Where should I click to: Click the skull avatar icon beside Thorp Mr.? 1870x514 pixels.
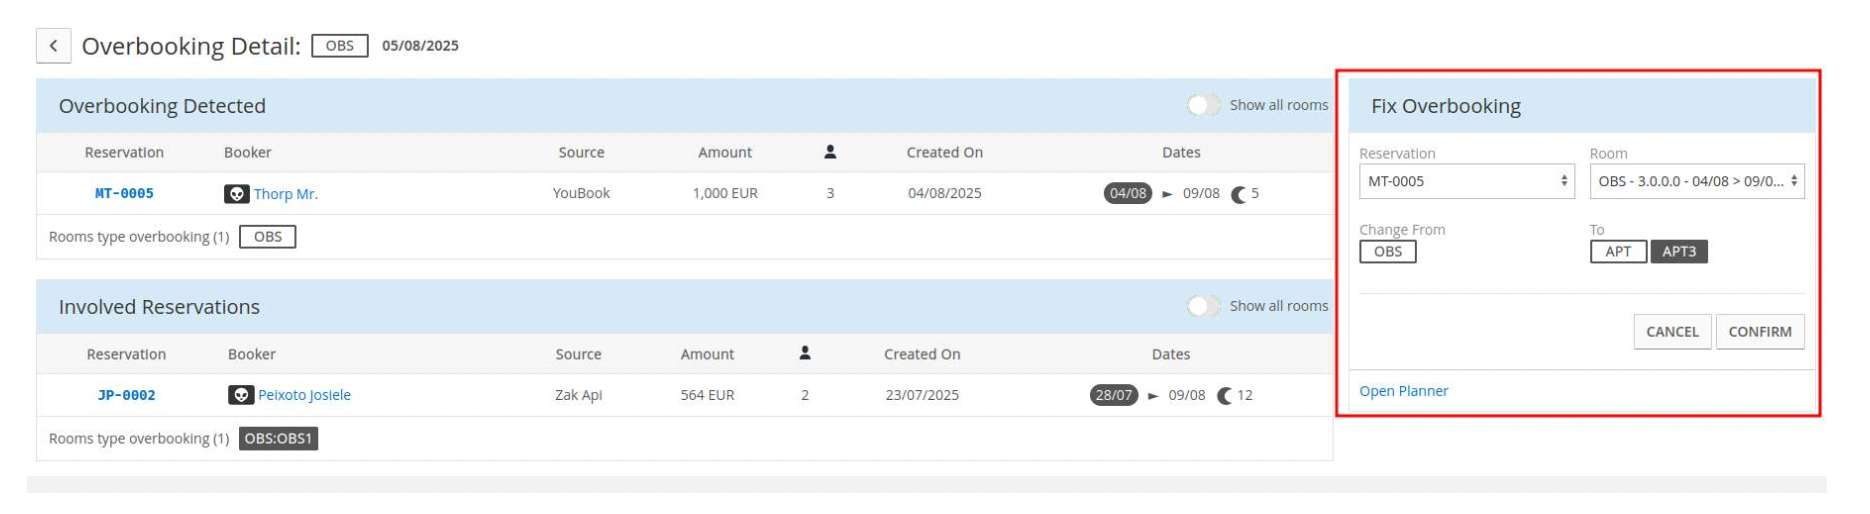point(236,194)
